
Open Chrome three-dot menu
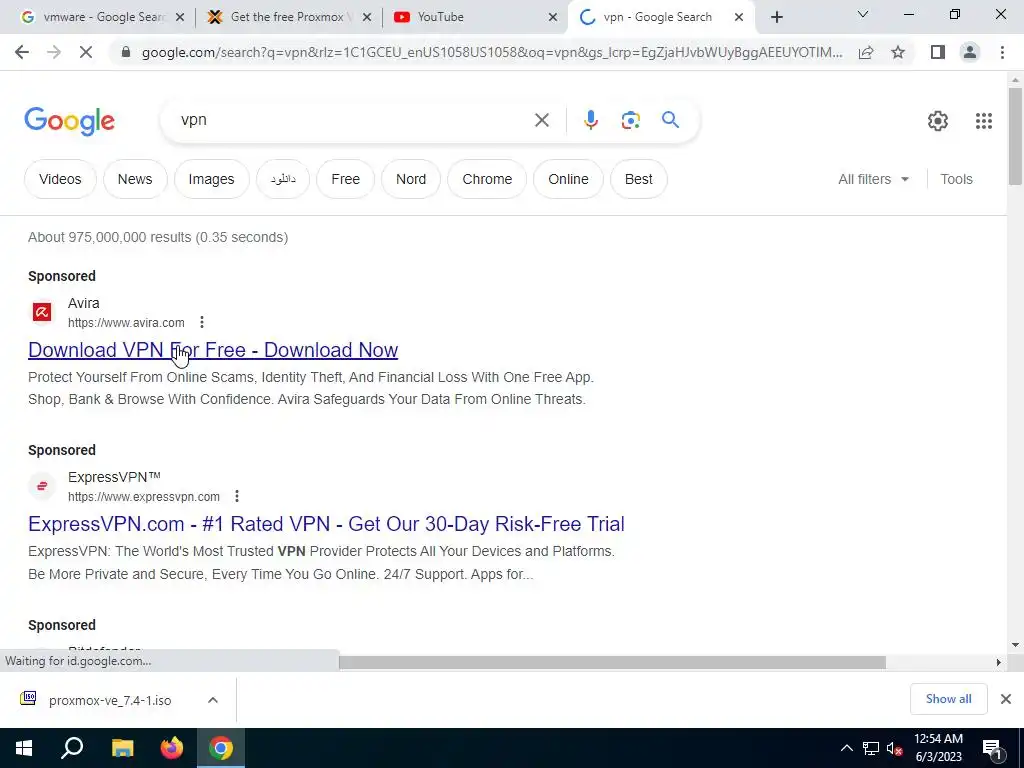pyautogui.click(x=1002, y=52)
